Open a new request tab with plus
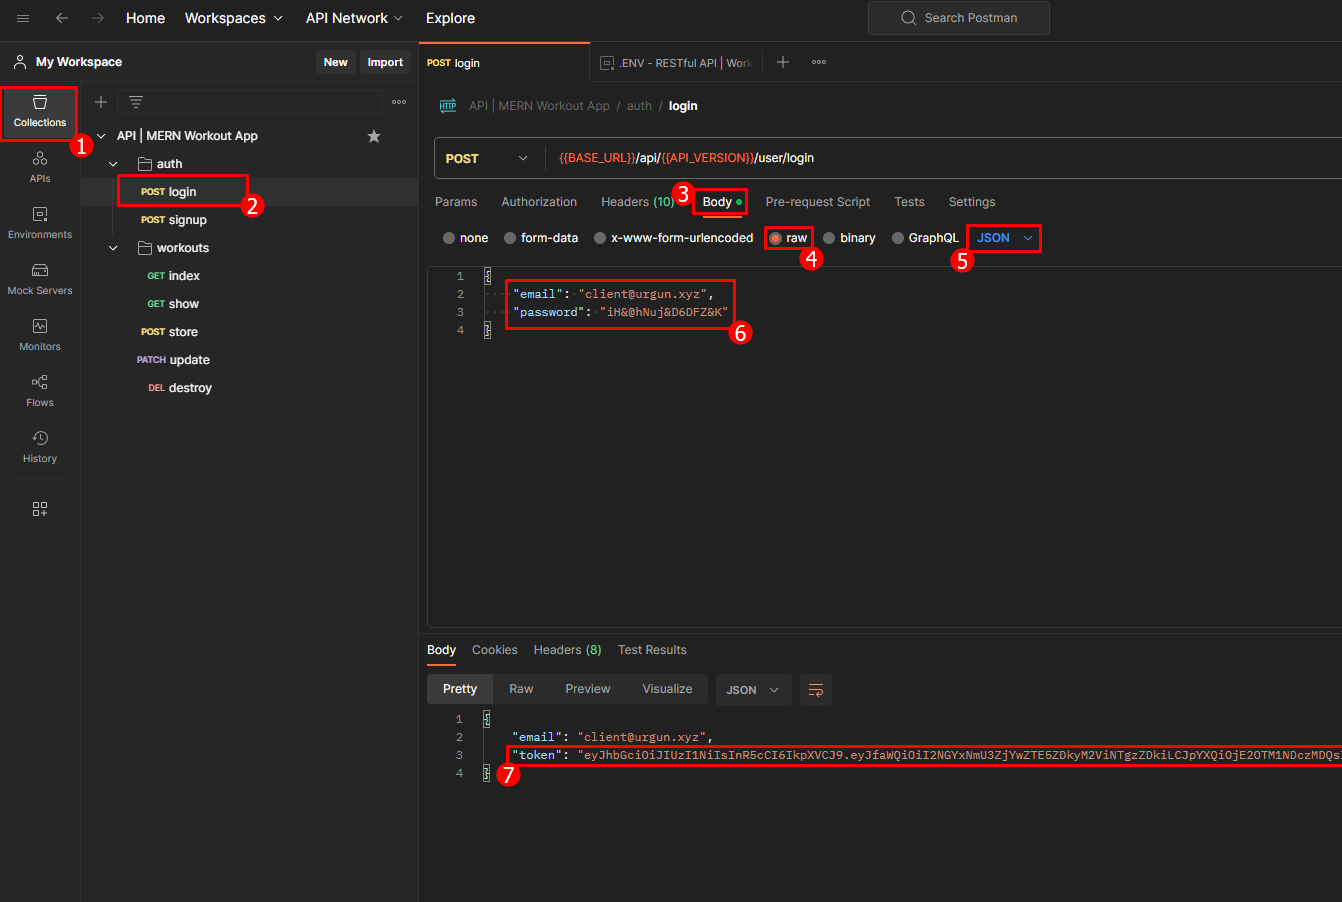This screenshot has width=1342, height=902. pyautogui.click(x=783, y=62)
